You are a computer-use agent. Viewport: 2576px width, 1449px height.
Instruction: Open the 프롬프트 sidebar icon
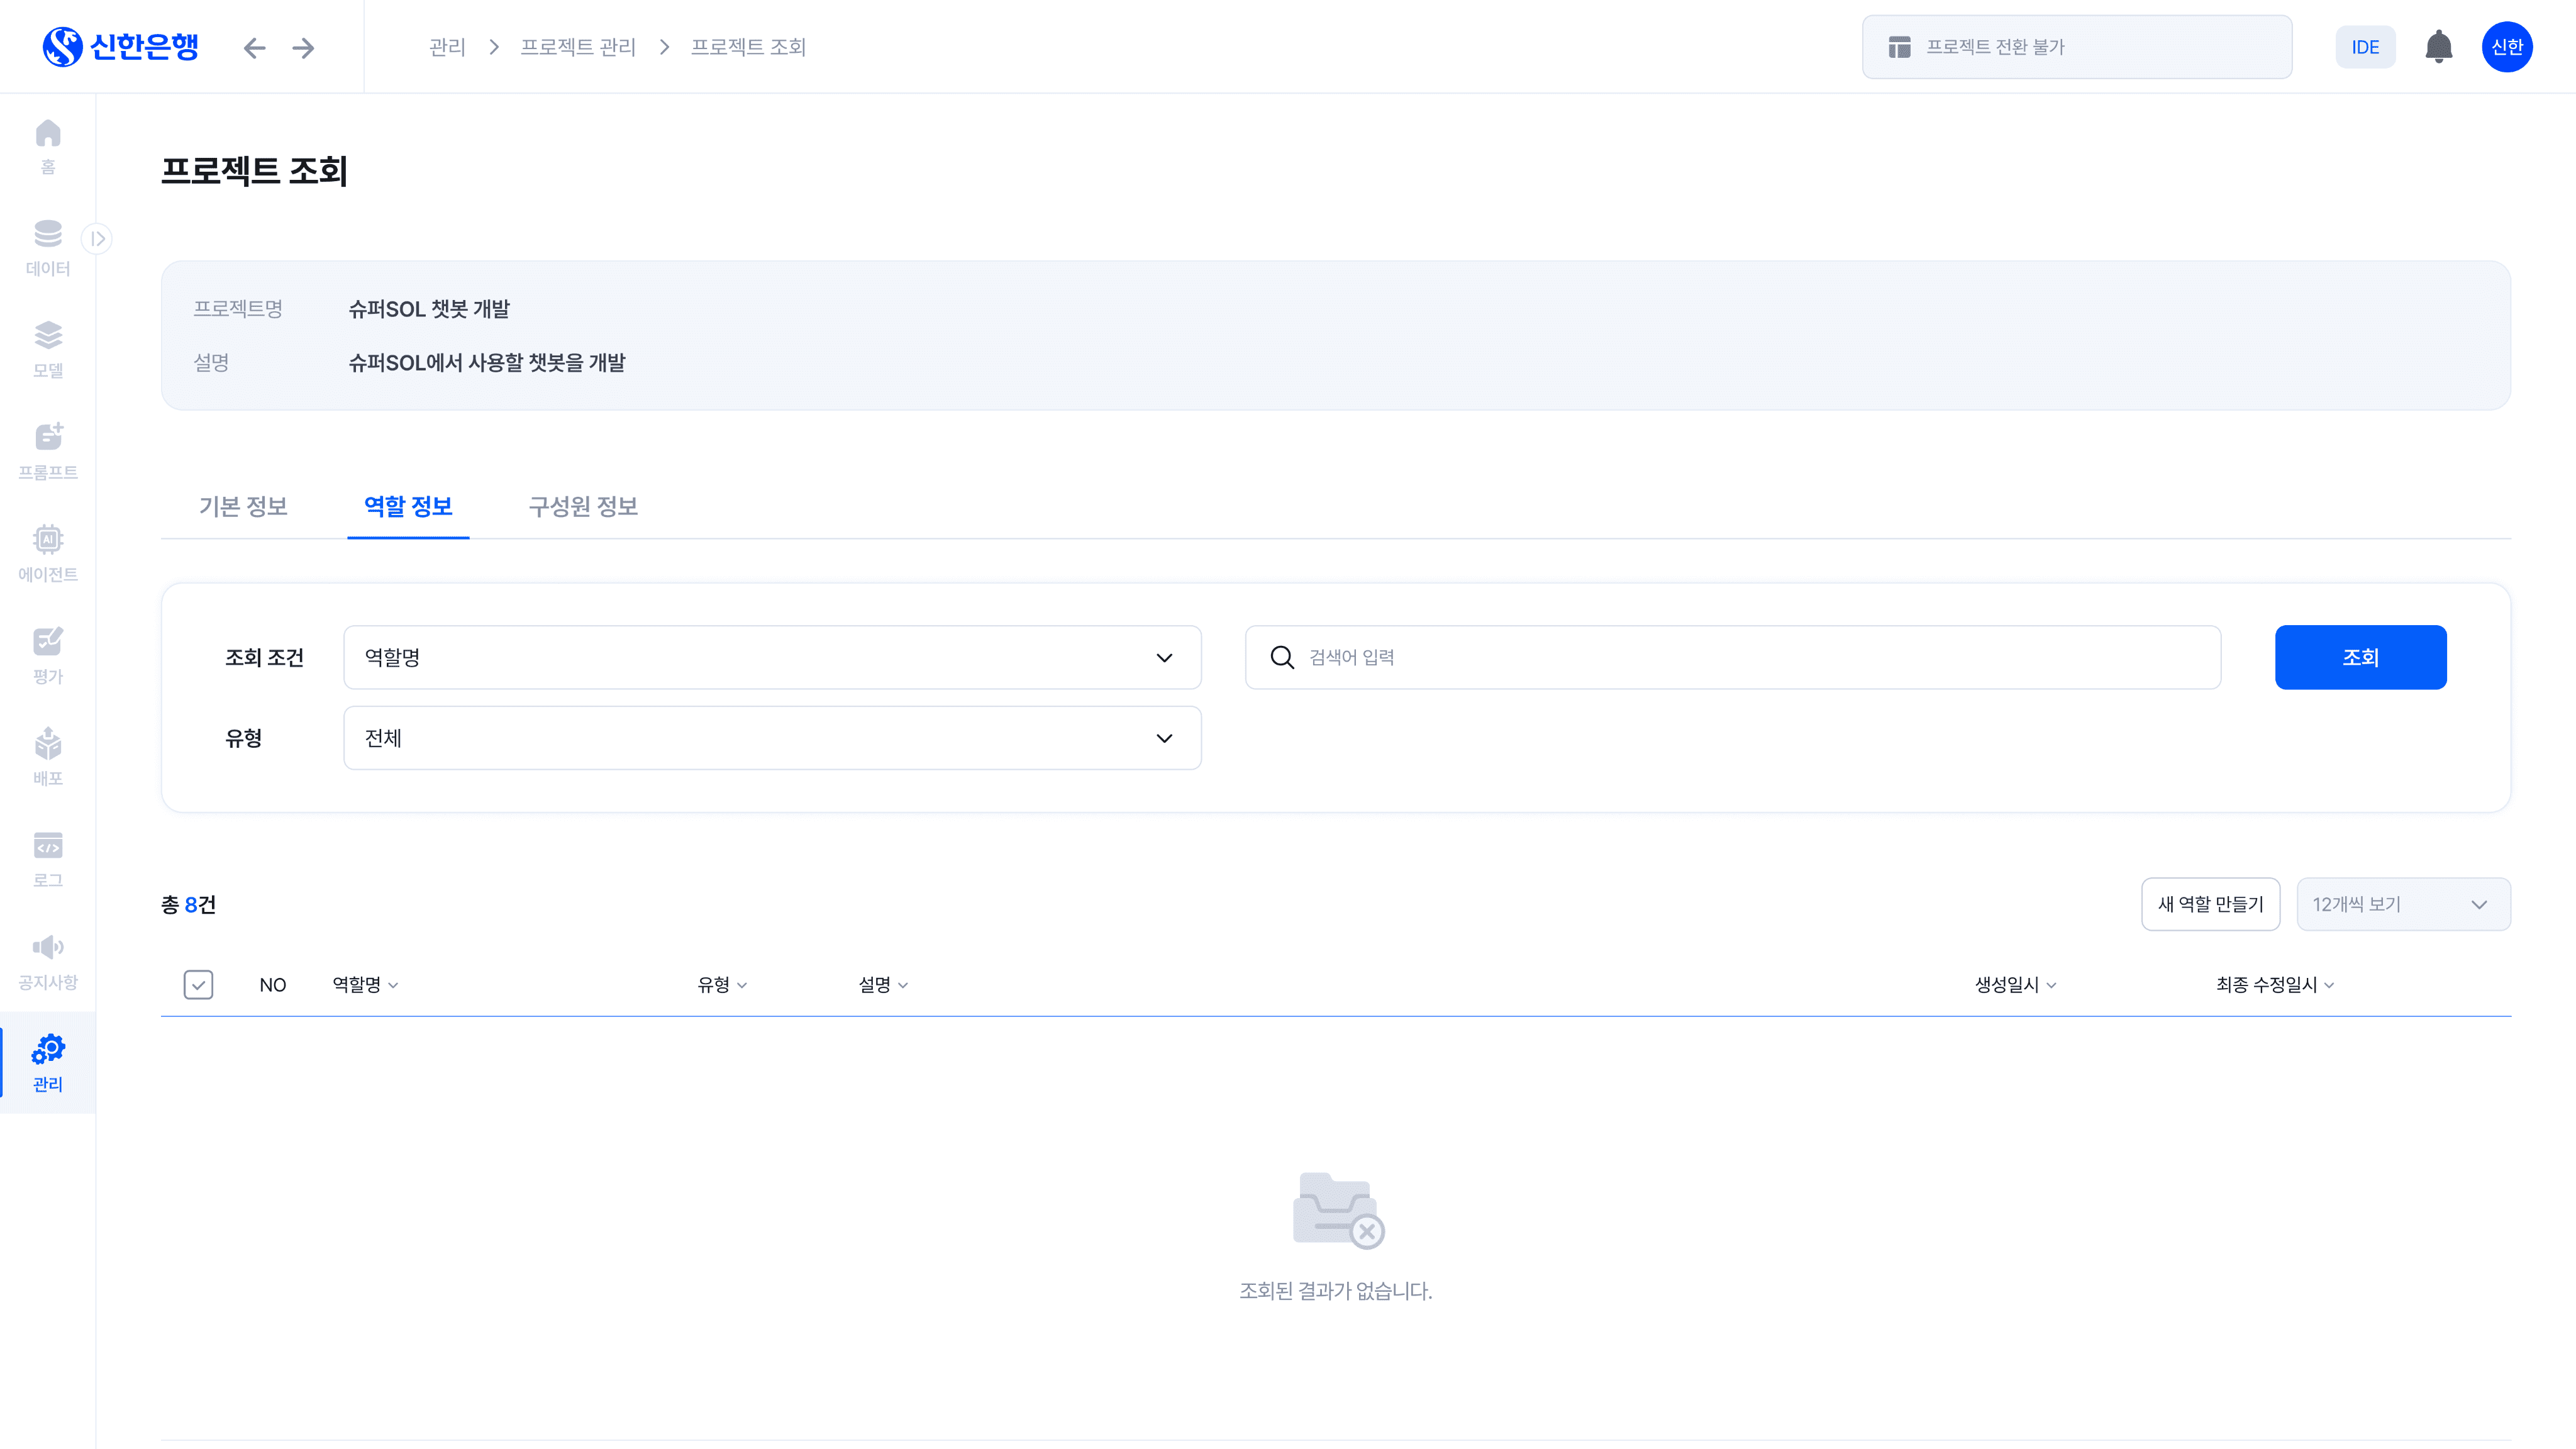click(48, 450)
